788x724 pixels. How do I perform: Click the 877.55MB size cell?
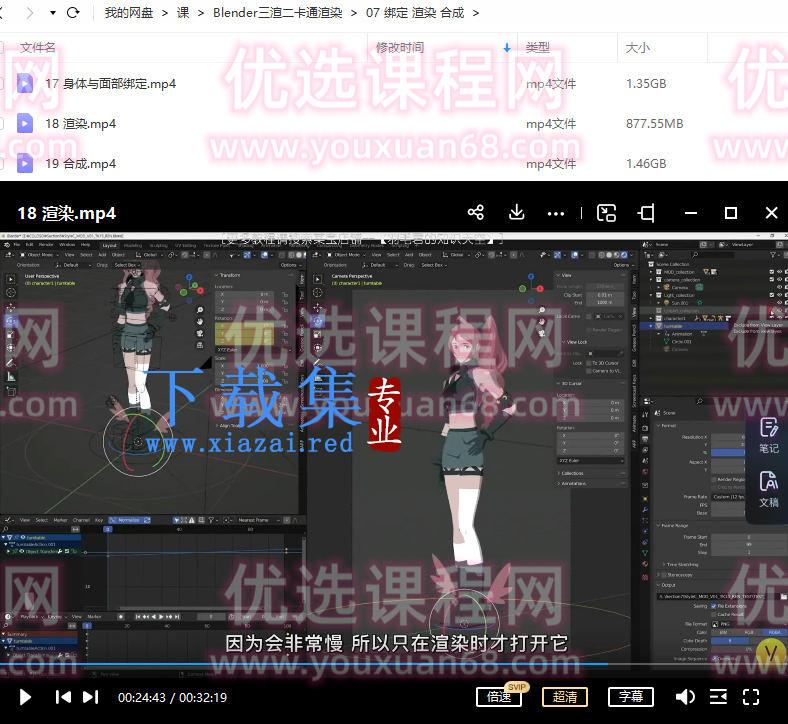(654, 124)
